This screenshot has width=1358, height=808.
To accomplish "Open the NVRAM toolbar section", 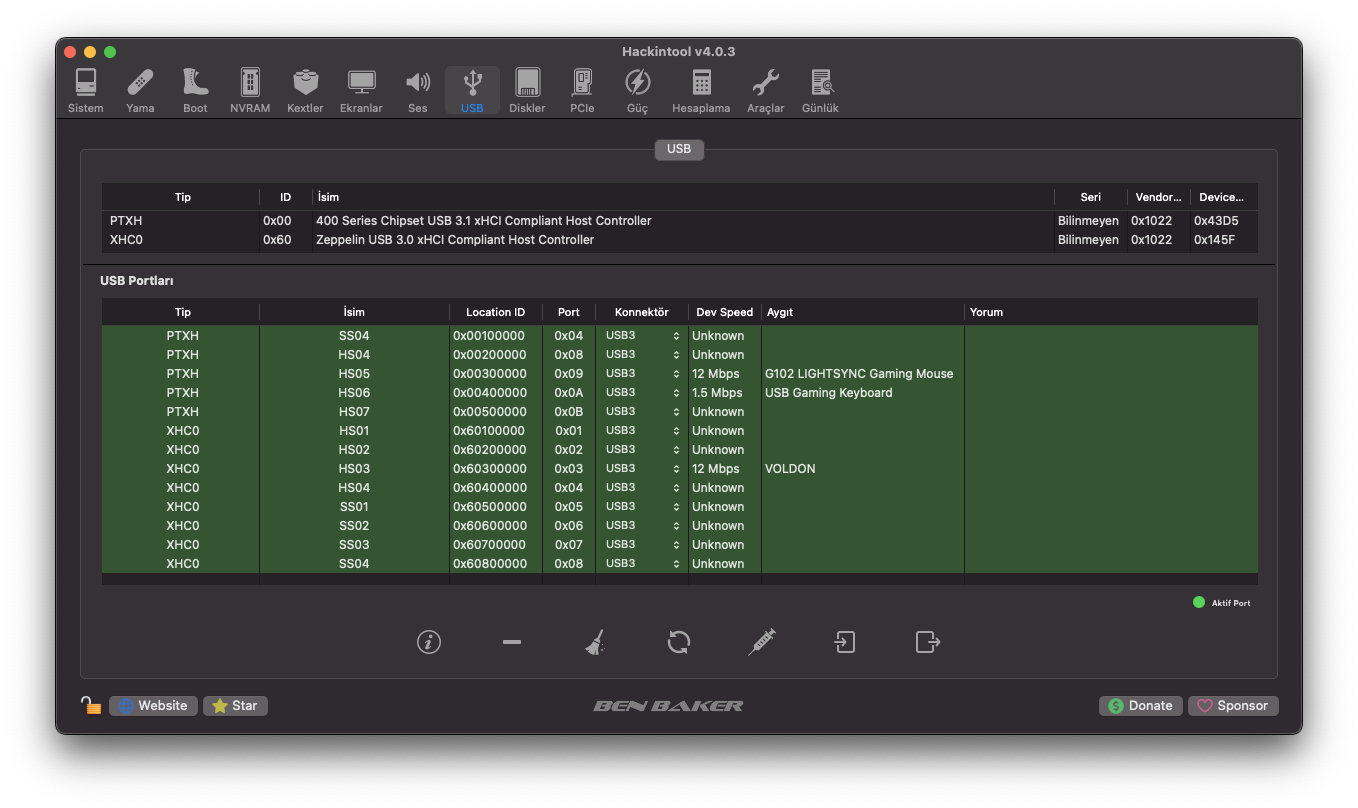I will coord(250,91).
